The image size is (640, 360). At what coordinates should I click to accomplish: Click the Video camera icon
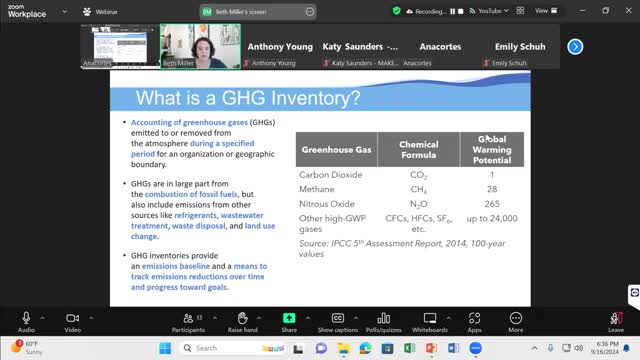click(x=73, y=318)
